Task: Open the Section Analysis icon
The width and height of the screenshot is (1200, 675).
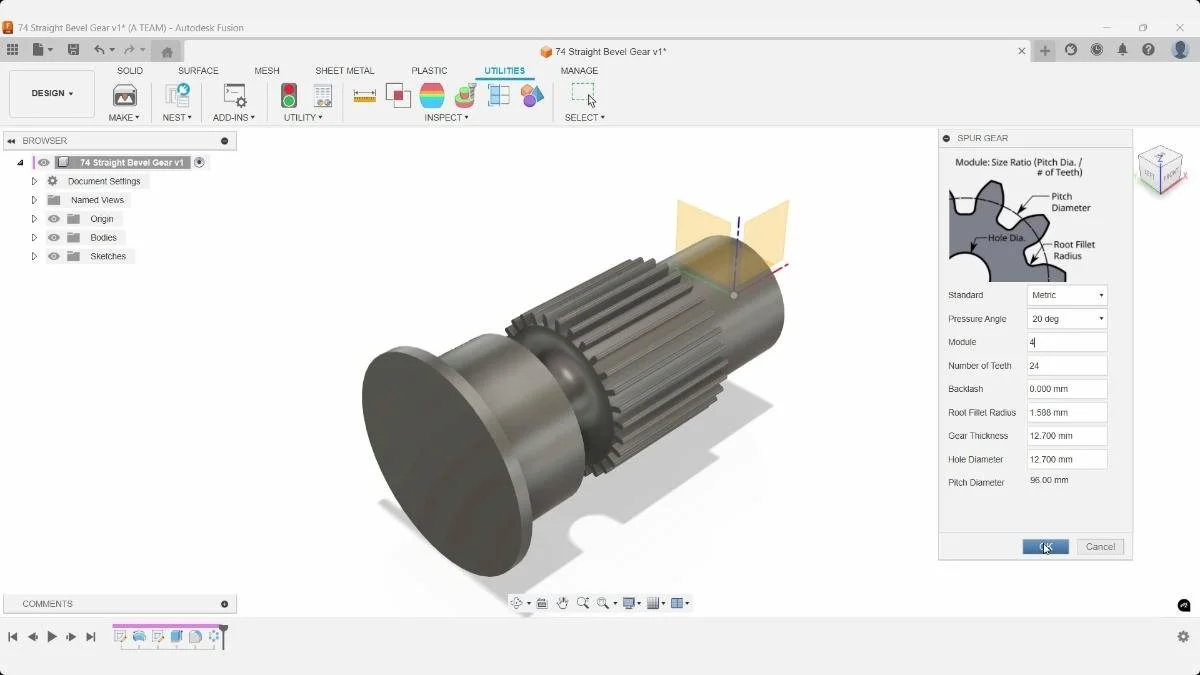Action: click(465, 96)
